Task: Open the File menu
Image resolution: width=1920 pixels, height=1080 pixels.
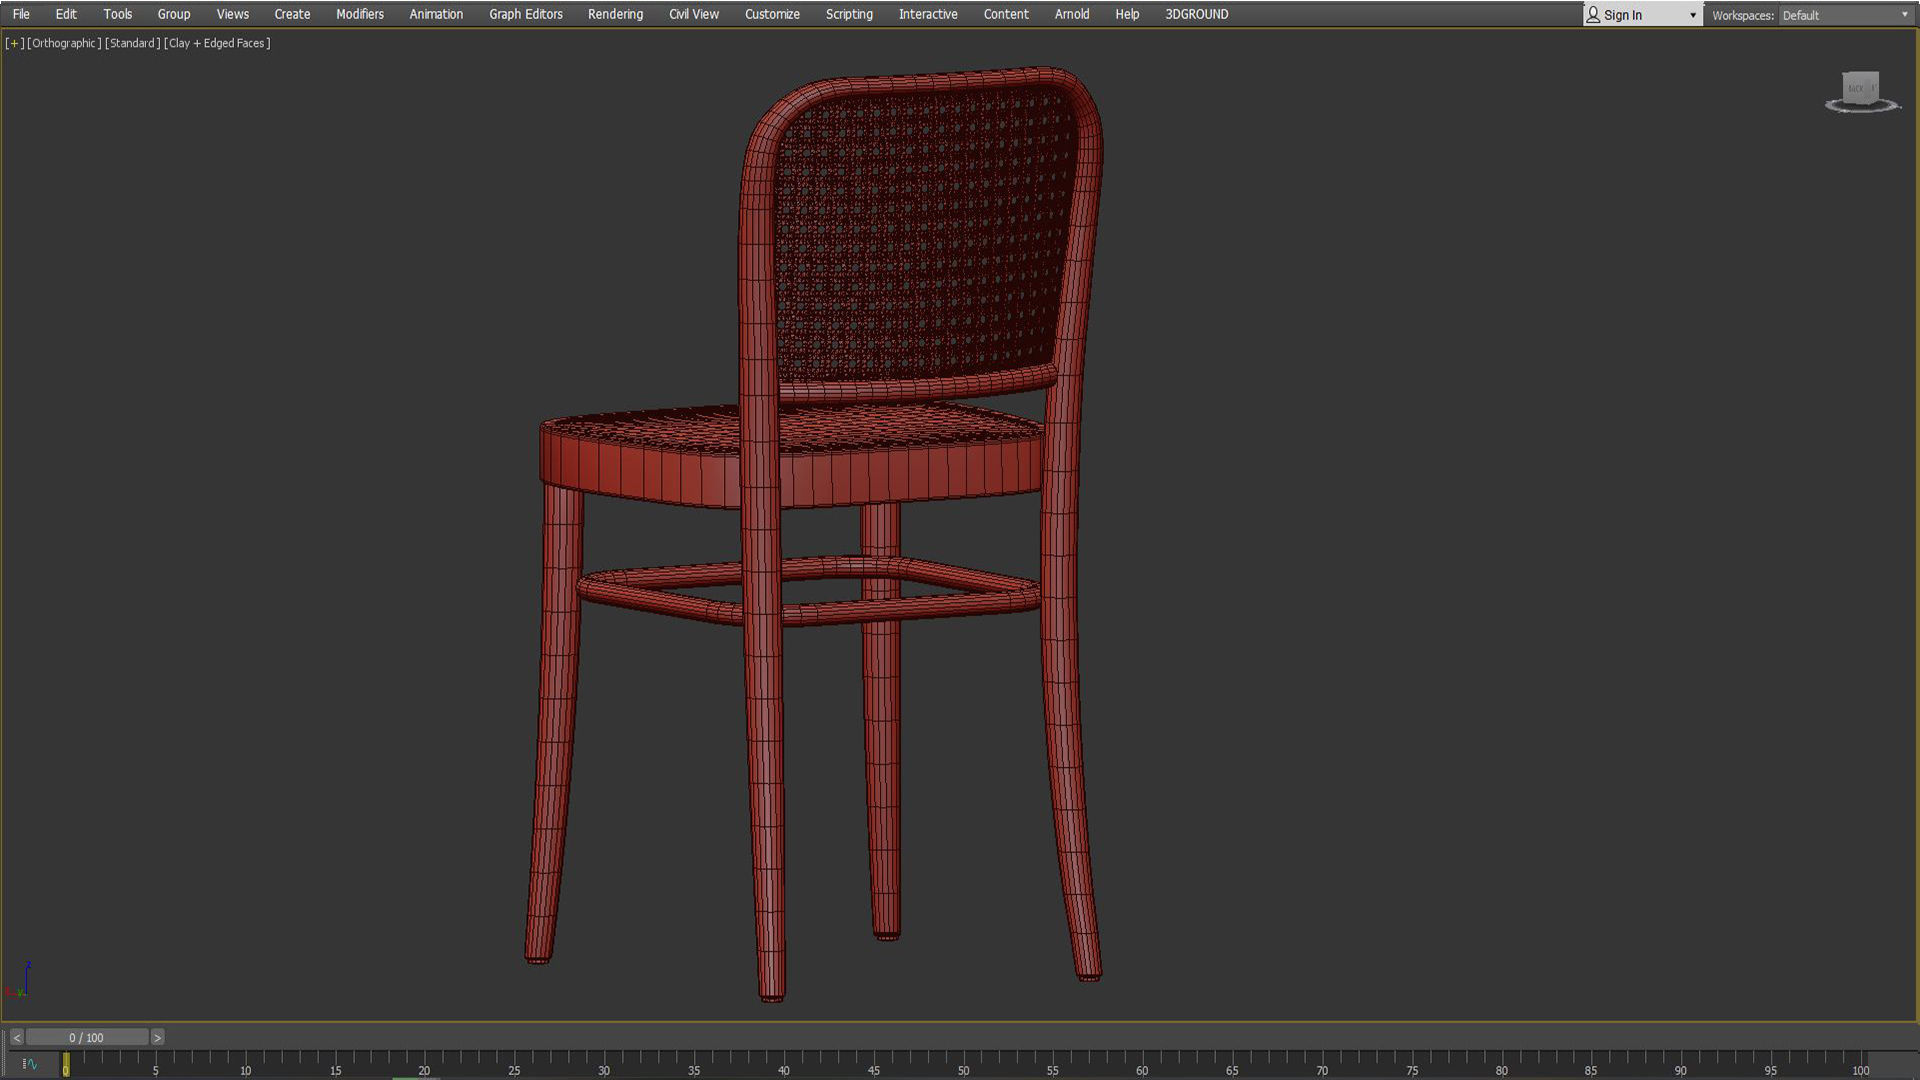Action: click(x=21, y=14)
